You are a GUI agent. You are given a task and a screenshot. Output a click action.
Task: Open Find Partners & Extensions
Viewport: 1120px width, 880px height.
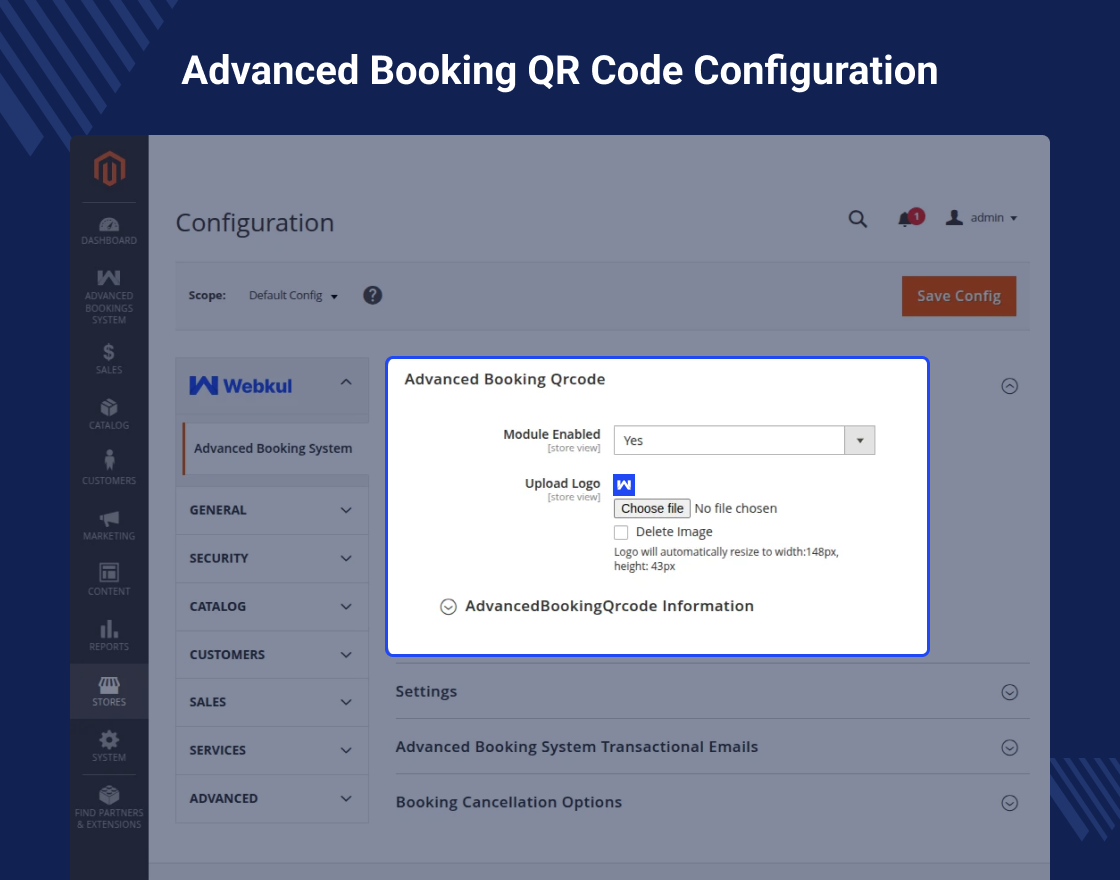point(109,808)
